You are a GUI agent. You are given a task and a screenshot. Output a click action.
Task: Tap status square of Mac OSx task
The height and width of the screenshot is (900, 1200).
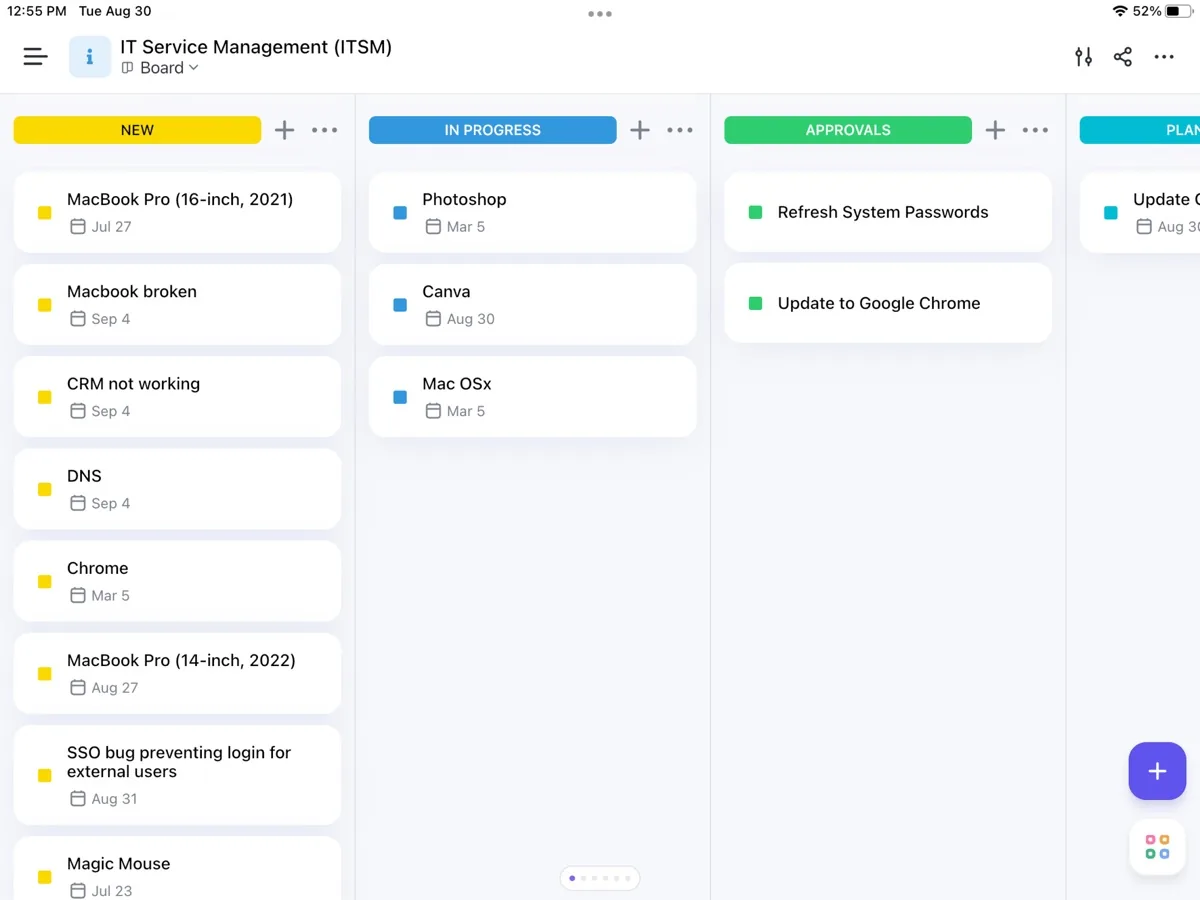click(x=400, y=397)
